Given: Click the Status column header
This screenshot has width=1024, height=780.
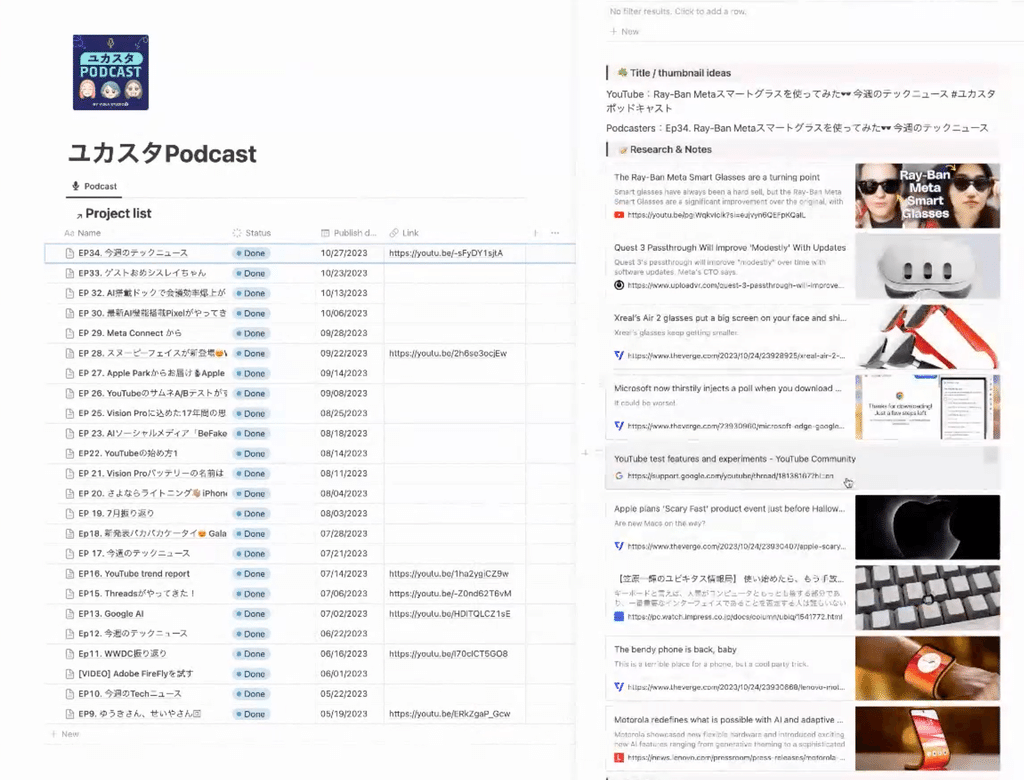Looking at the screenshot, I should tap(252, 233).
